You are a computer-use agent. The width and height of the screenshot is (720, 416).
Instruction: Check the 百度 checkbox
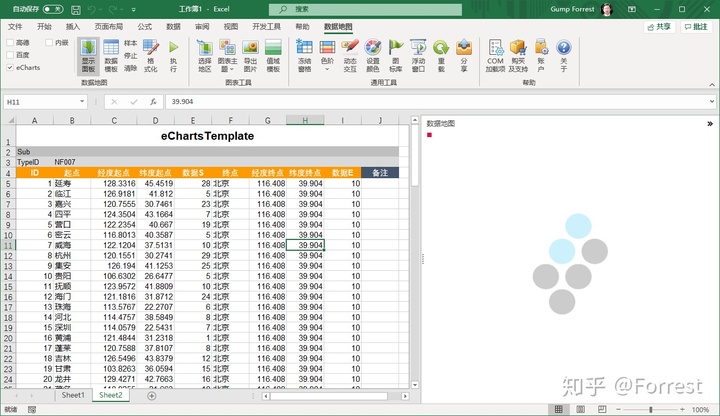[10, 55]
